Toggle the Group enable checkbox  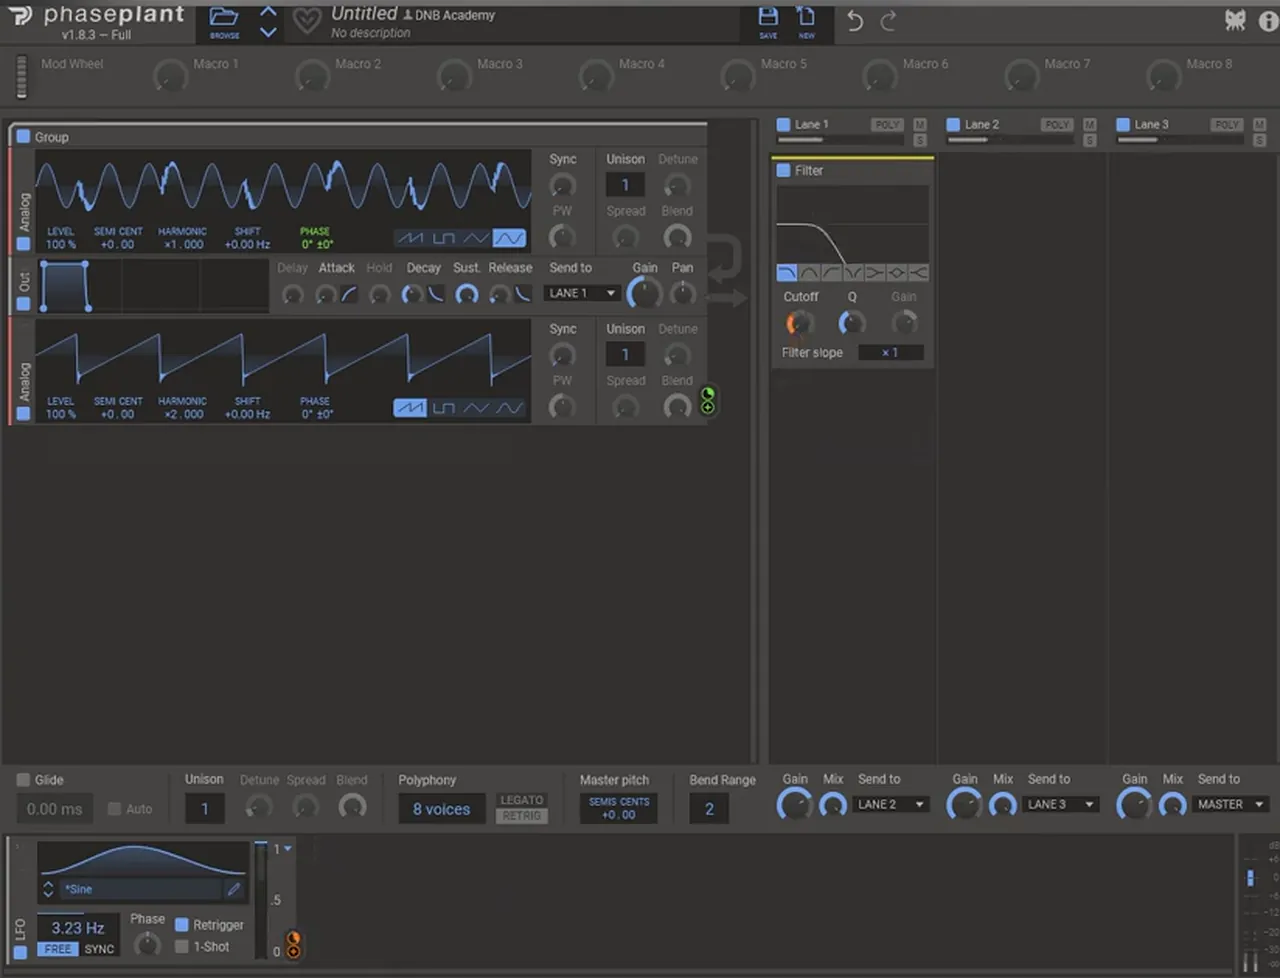pos(23,136)
